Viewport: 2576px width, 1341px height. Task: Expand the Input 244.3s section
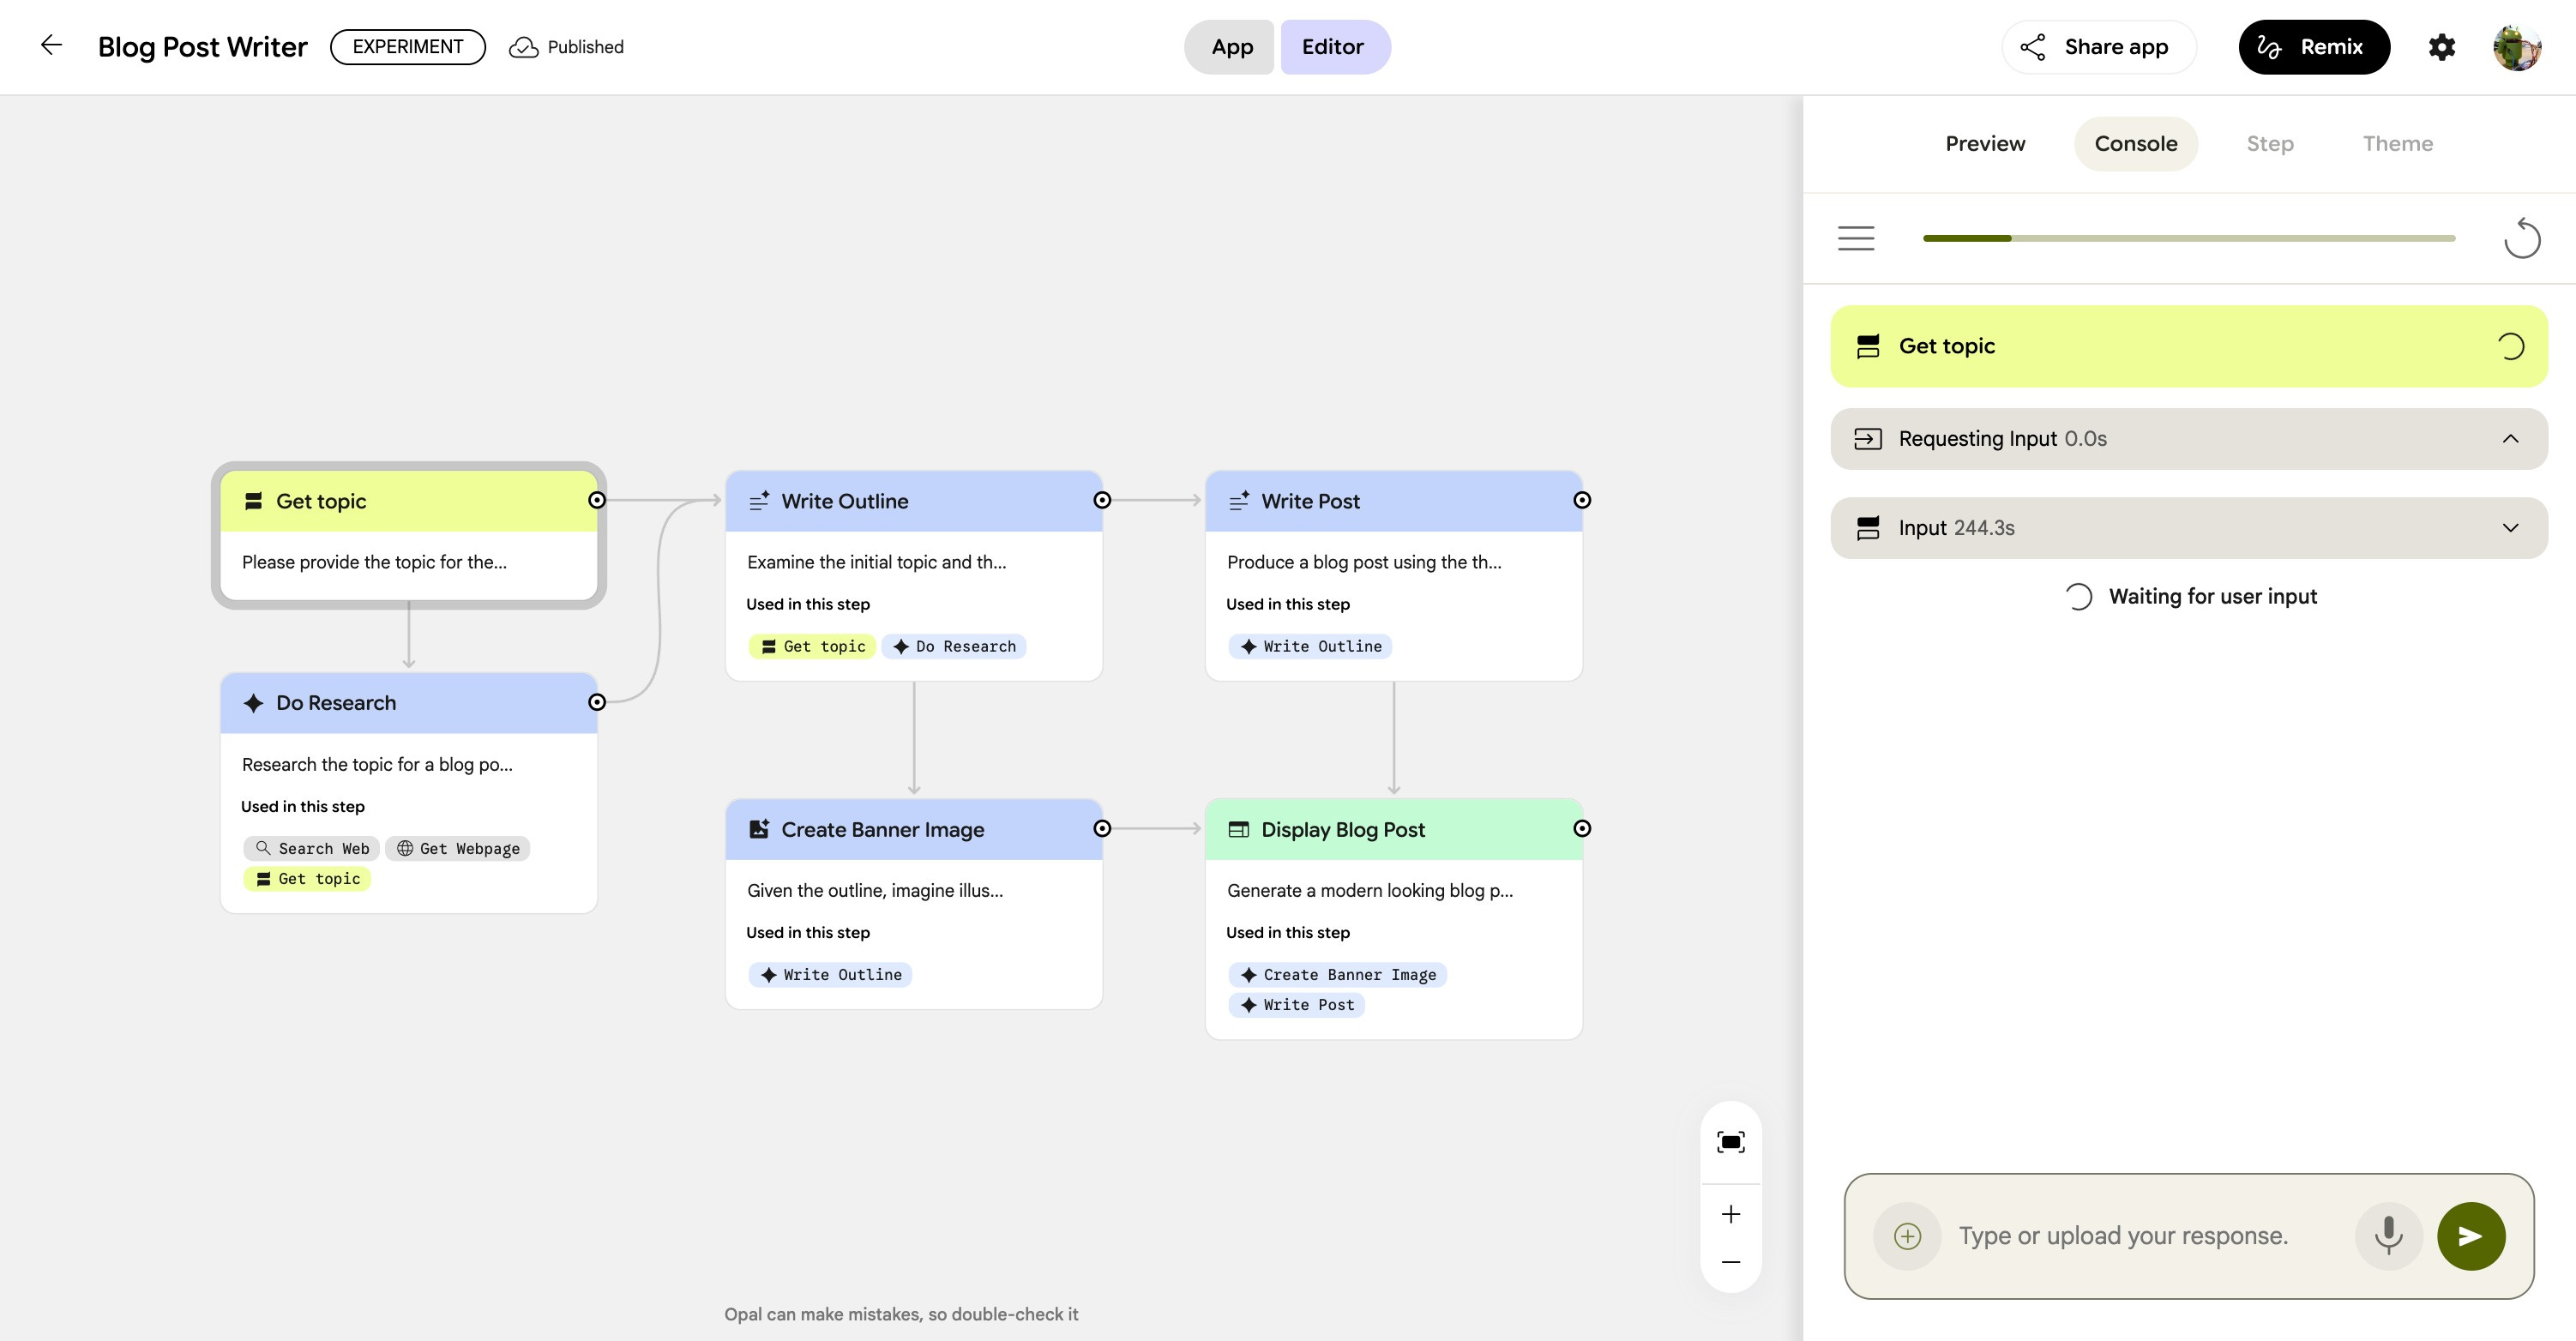click(x=2510, y=528)
